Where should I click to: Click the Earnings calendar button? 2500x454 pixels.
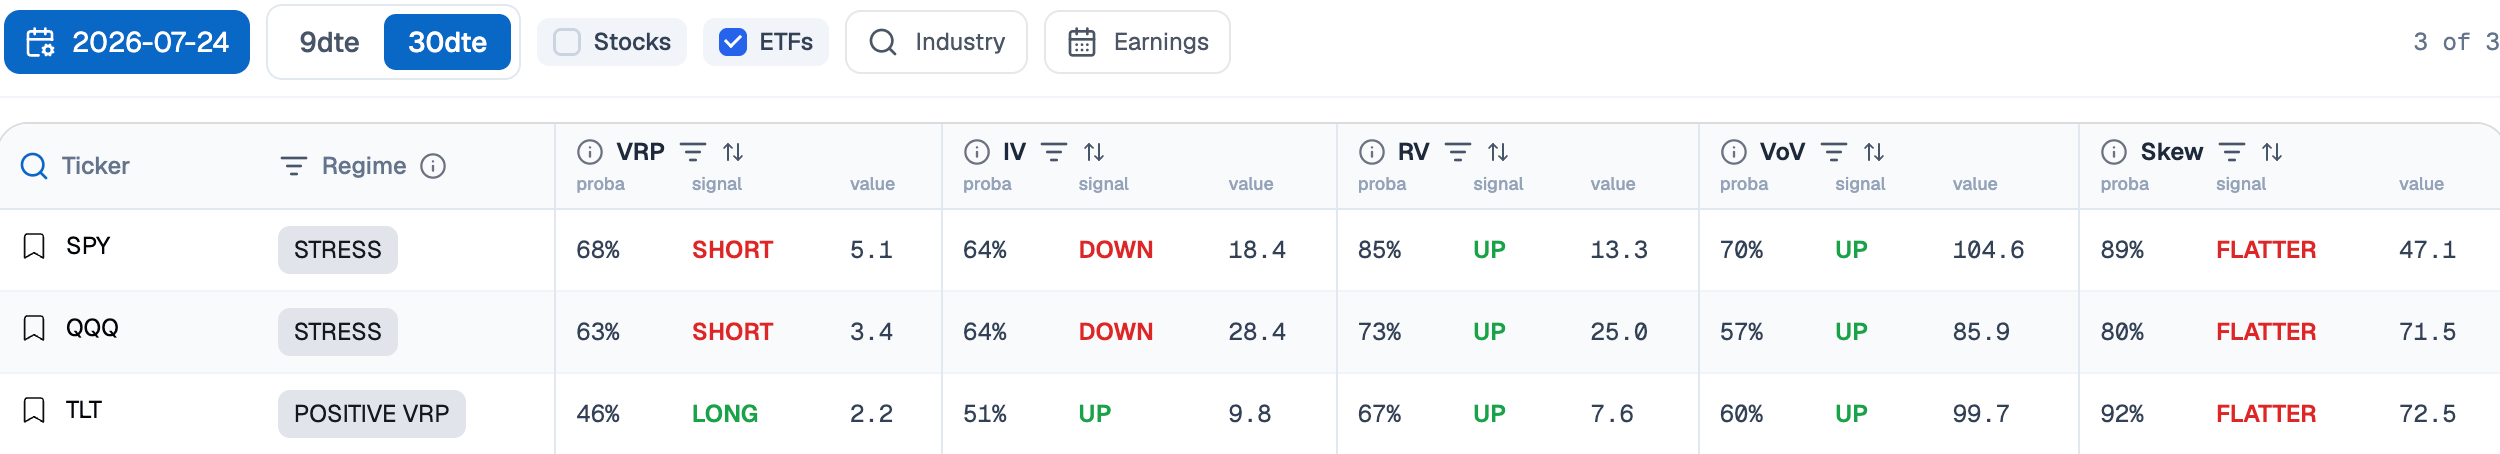1137,42
